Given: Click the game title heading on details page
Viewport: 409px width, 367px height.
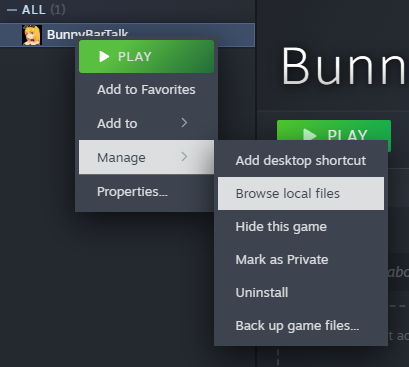Looking at the screenshot, I should pyautogui.click(x=345, y=66).
